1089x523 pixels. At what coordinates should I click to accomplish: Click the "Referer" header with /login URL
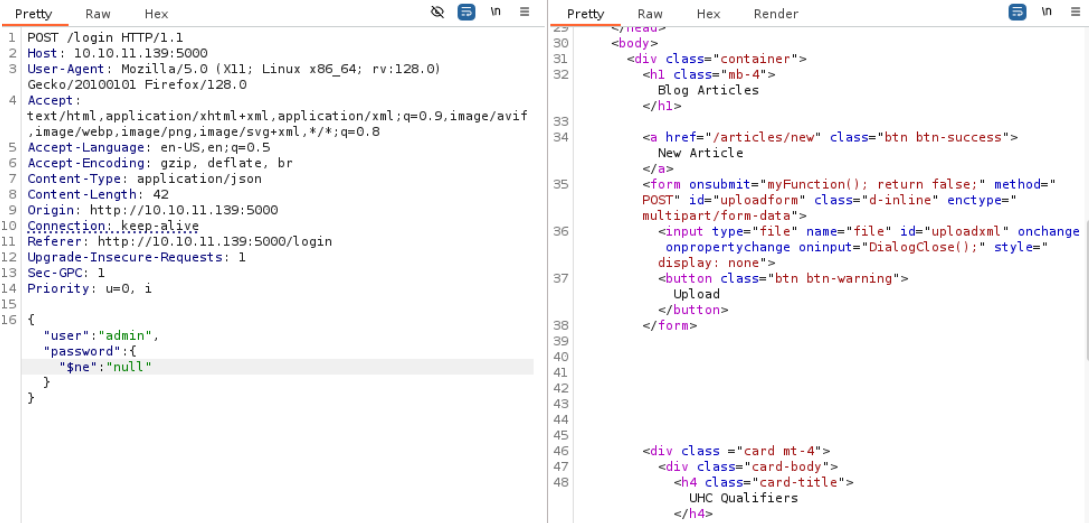coord(179,242)
